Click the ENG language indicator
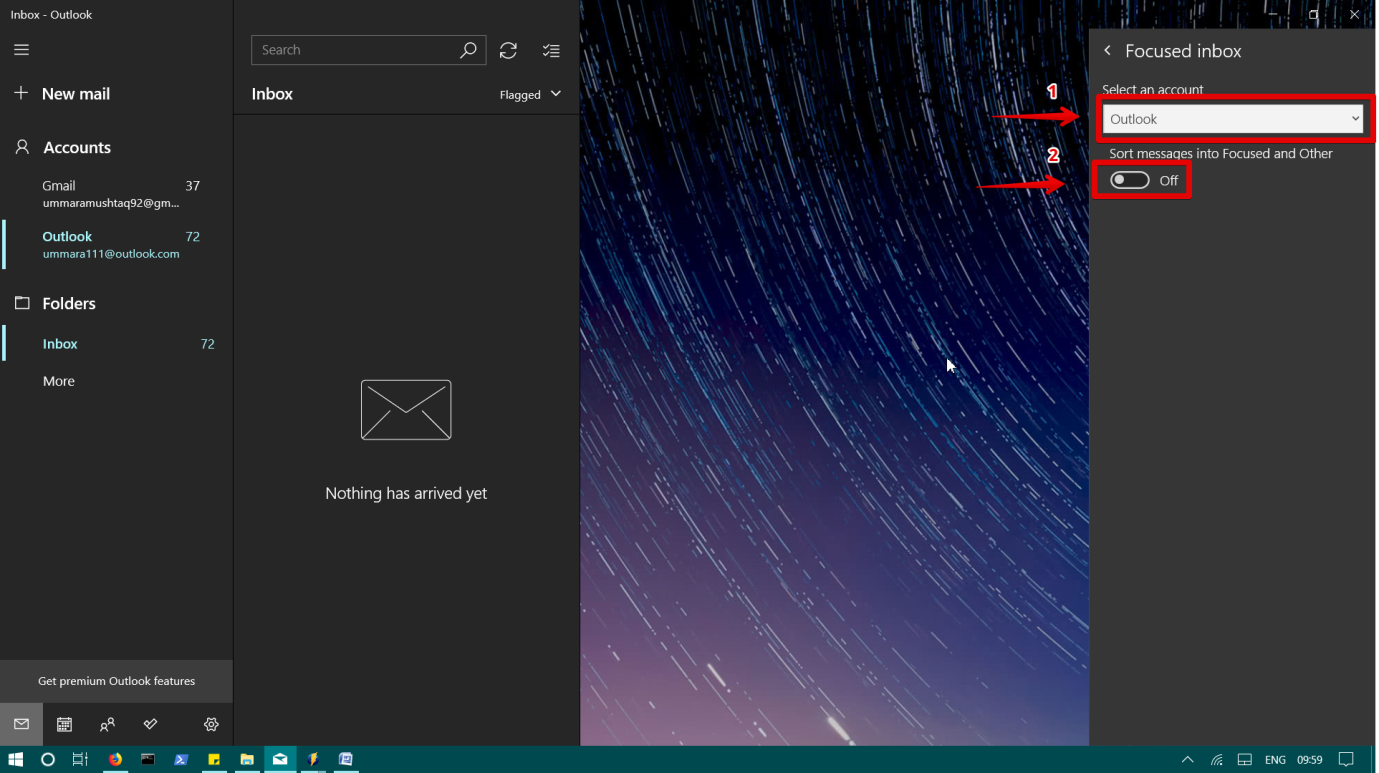The height and width of the screenshot is (773, 1379). click(1275, 760)
